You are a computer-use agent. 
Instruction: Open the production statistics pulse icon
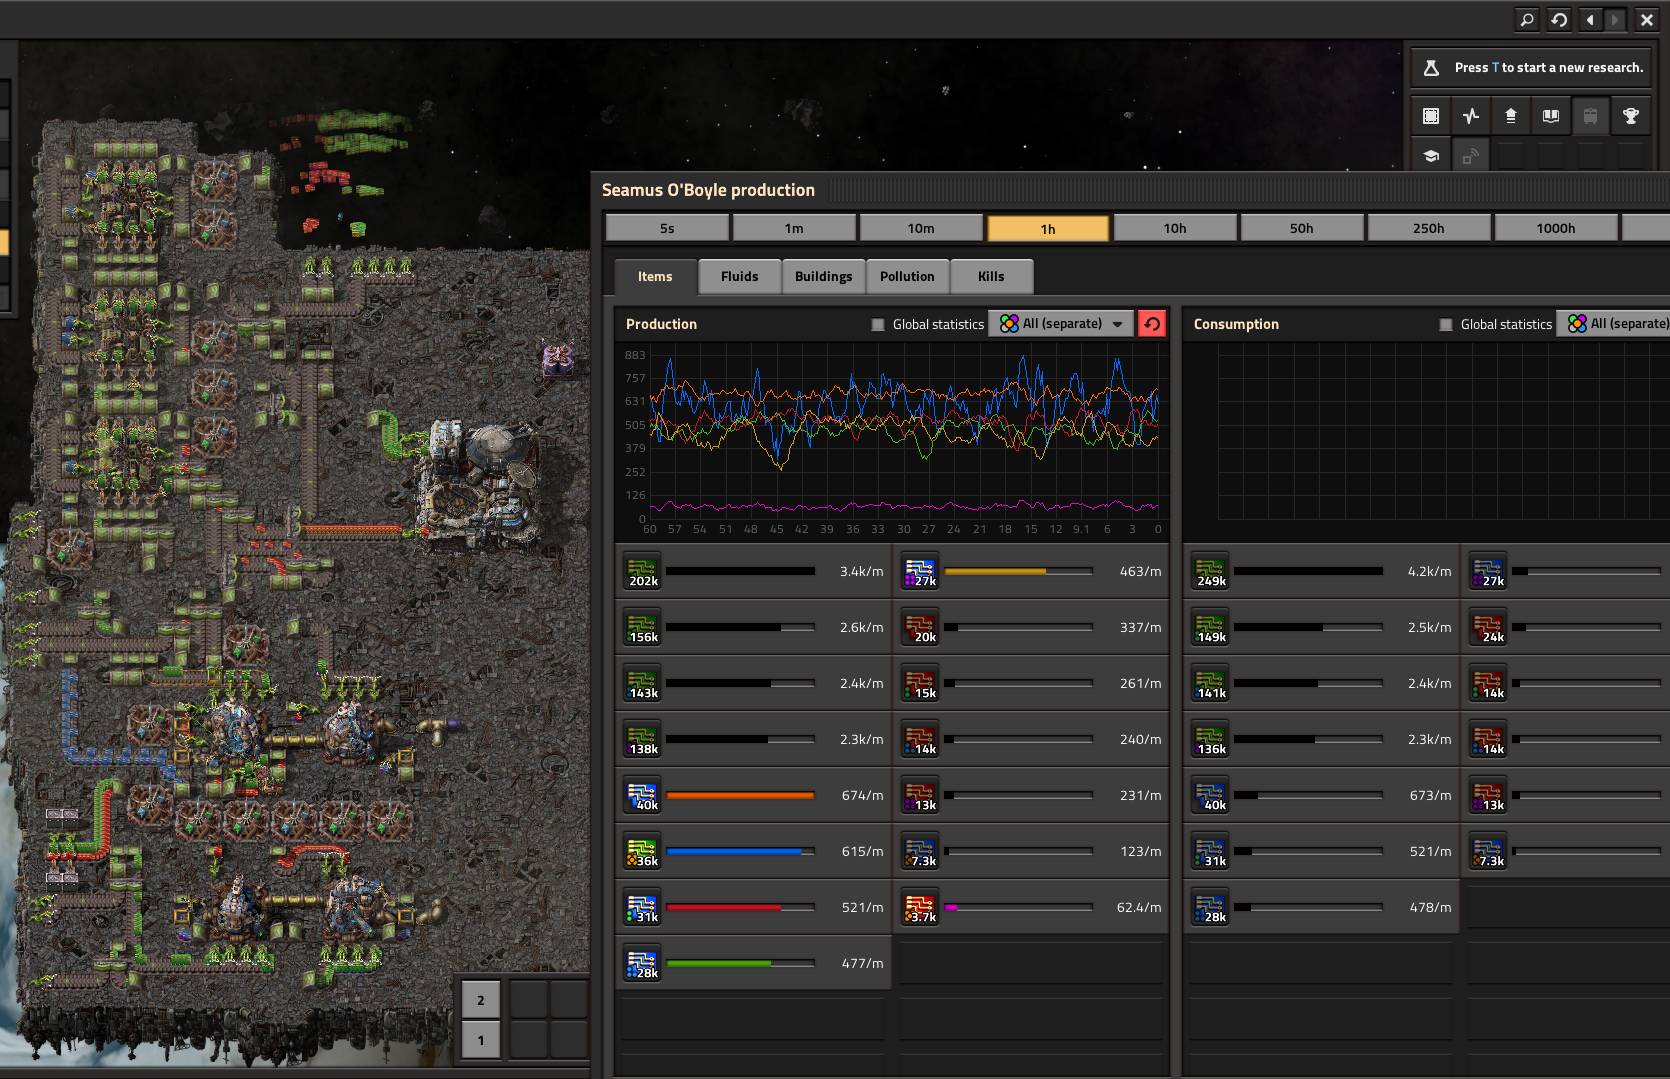pyautogui.click(x=1470, y=116)
